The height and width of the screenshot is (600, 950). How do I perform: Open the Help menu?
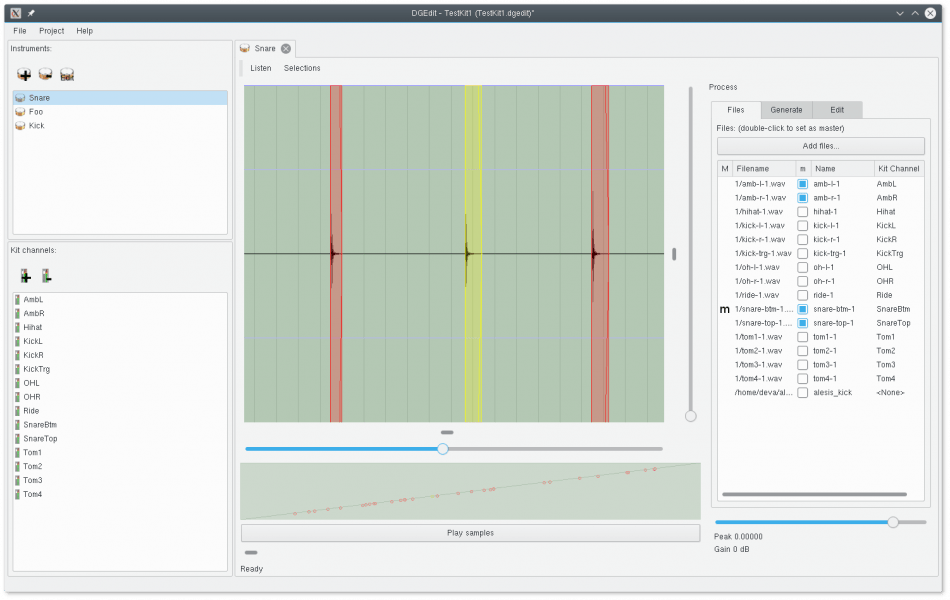[x=84, y=31]
